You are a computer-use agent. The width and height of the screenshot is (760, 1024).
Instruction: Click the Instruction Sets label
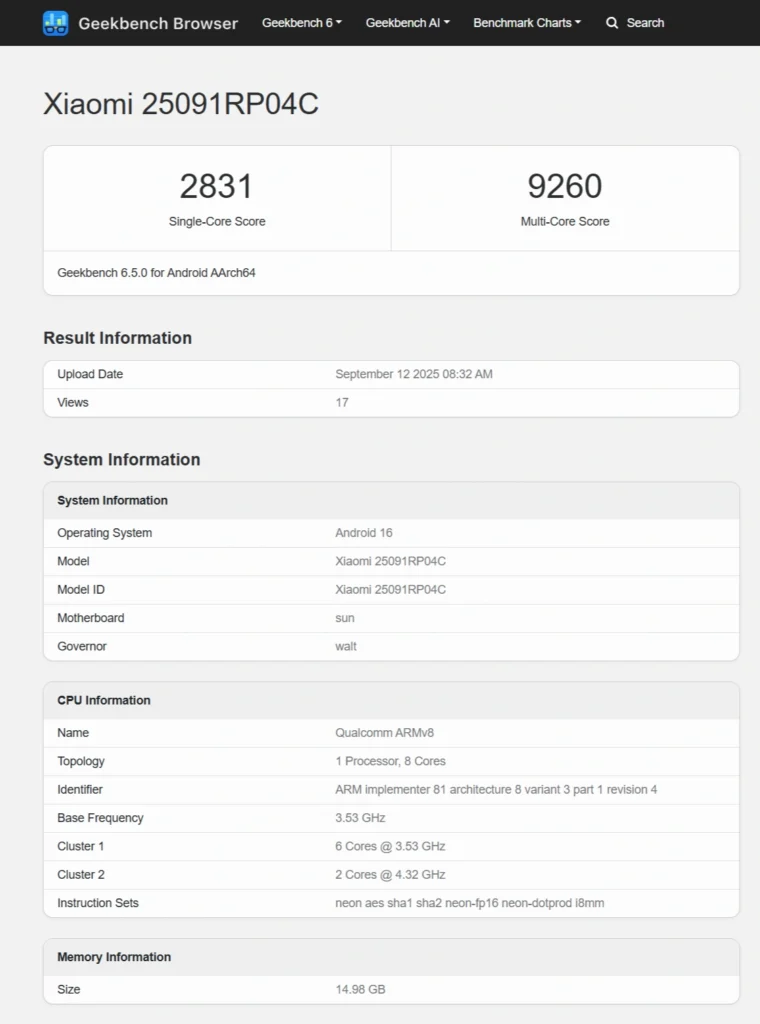(x=98, y=903)
